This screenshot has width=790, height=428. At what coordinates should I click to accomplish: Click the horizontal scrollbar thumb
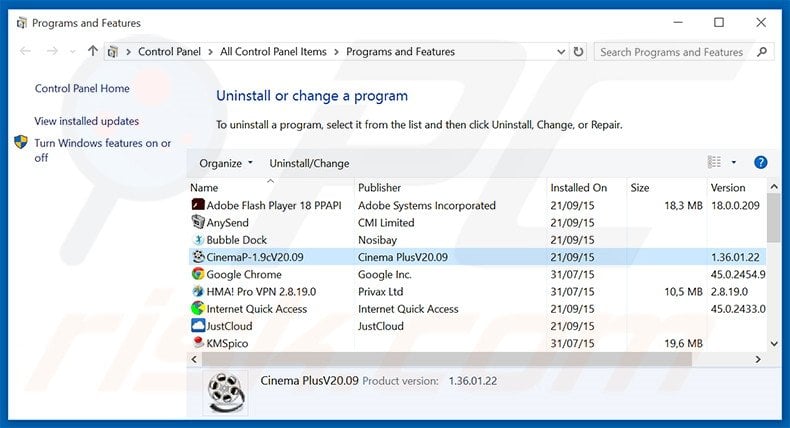pyautogui.click(x=447, y=359)
